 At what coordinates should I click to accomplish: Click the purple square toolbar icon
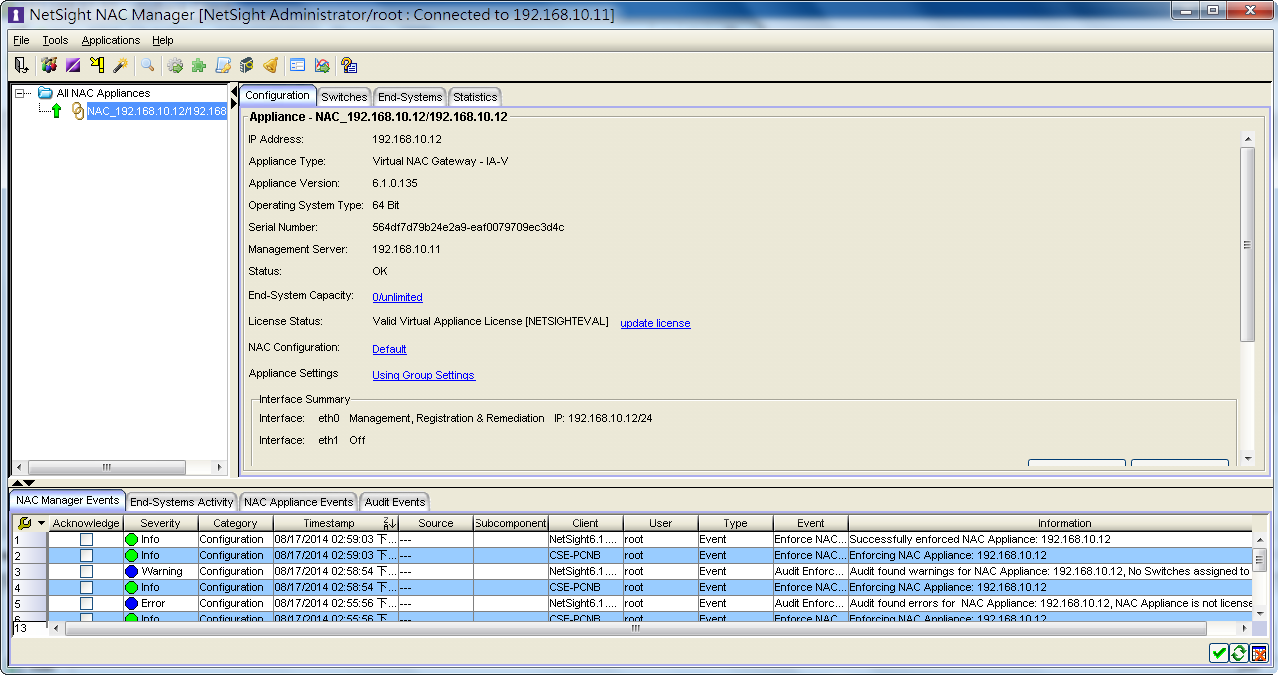pos(72,65)
